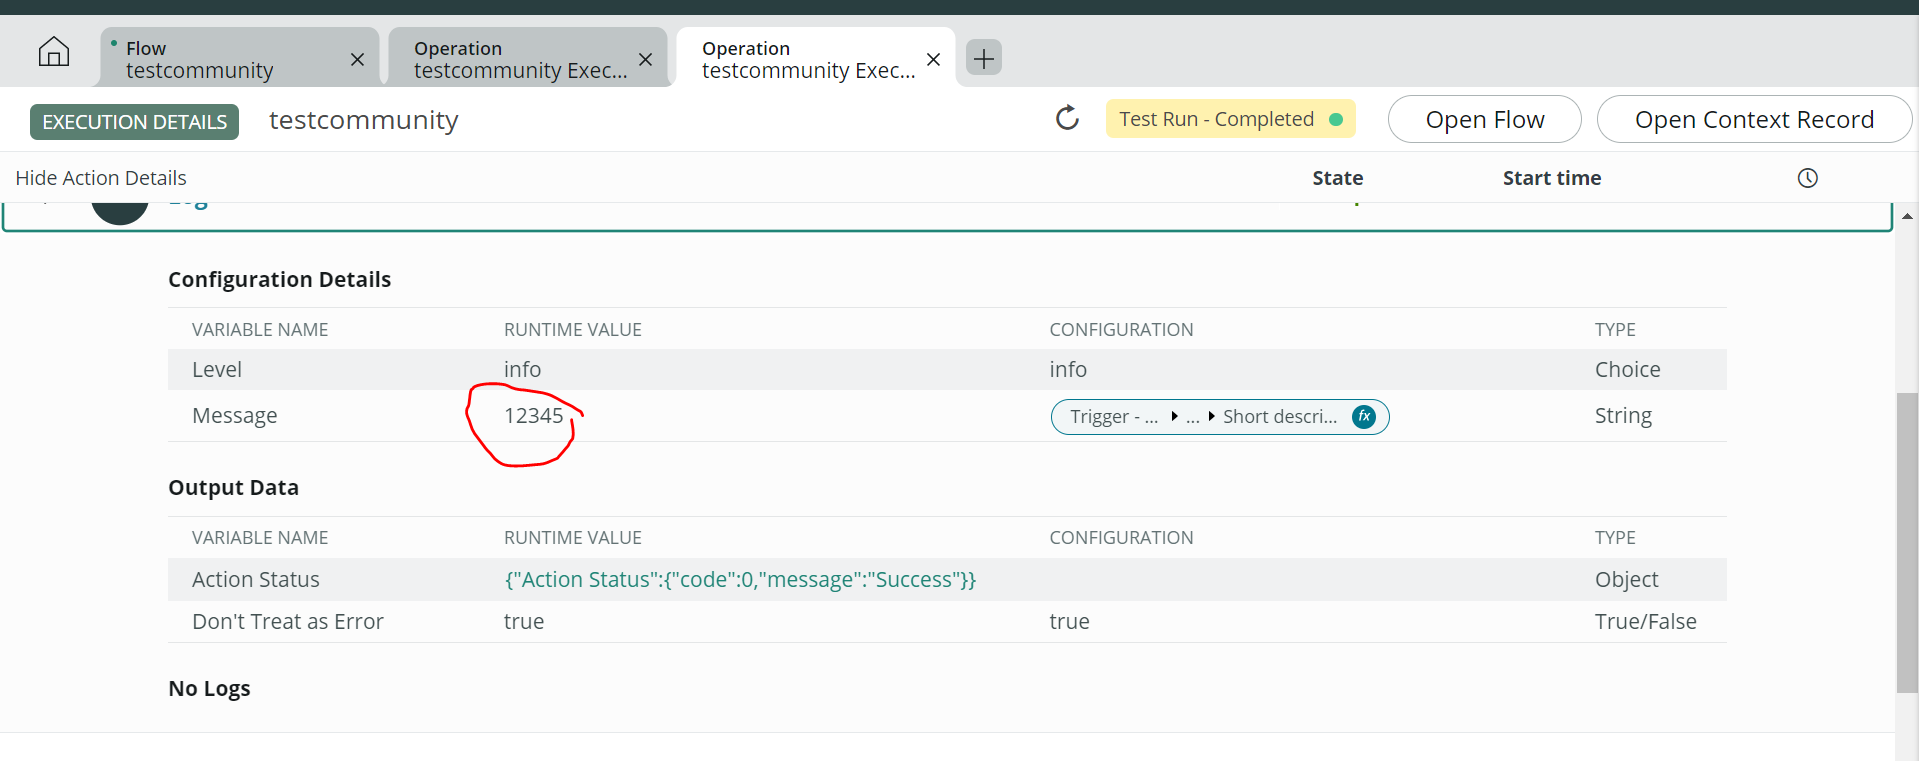Click the Message variable name

click(235, 416)
